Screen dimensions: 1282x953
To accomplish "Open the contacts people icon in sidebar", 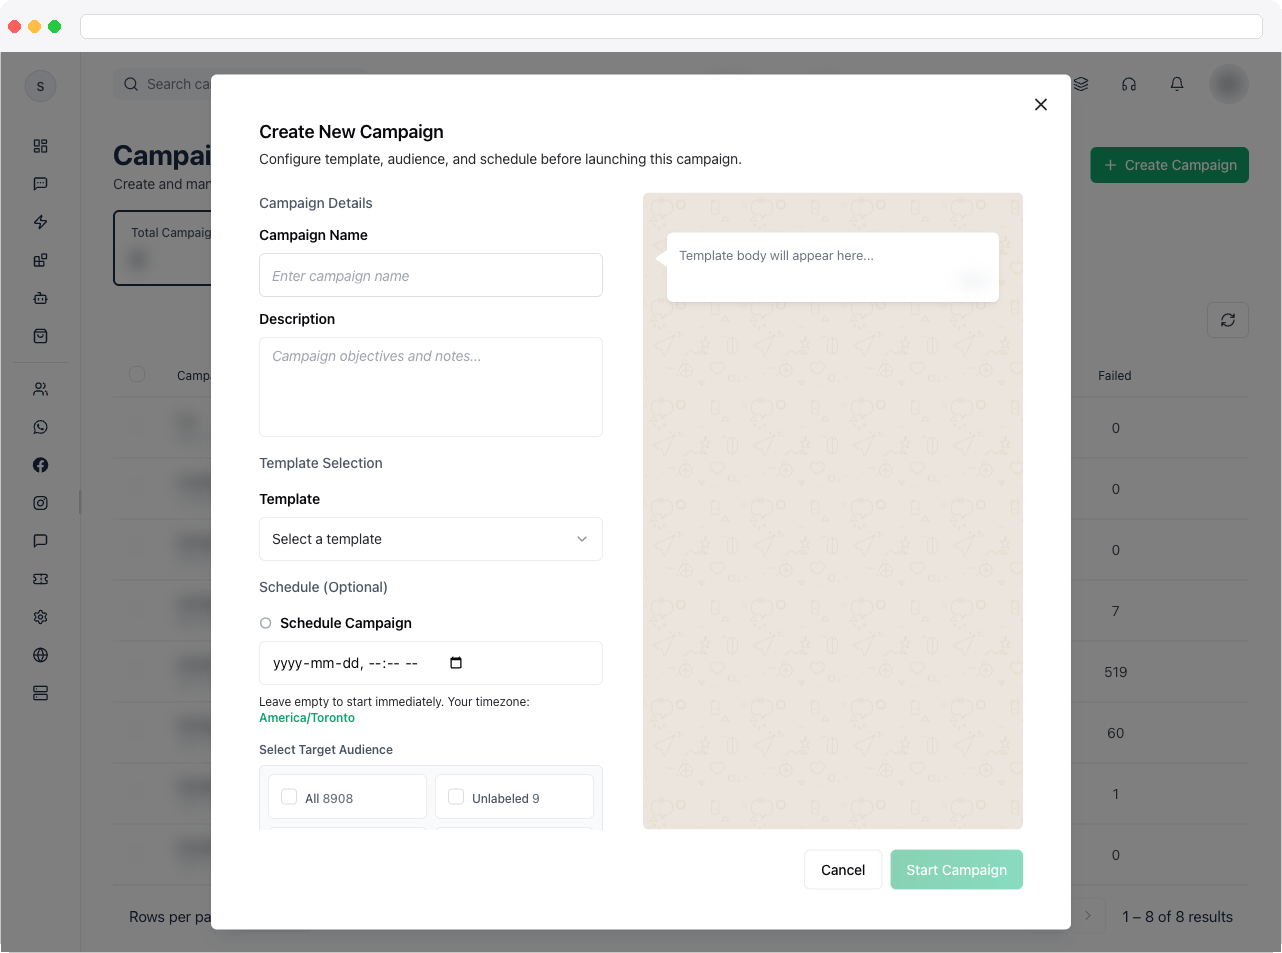I will [40, 389].
